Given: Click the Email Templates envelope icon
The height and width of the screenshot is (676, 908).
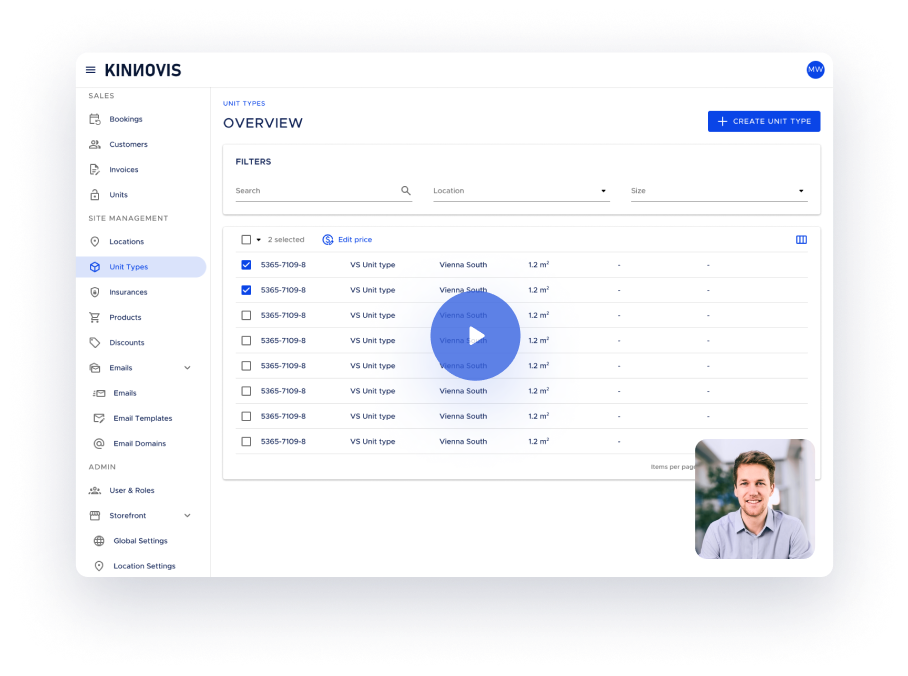Looking at the screenshot, I should point(99,418).
